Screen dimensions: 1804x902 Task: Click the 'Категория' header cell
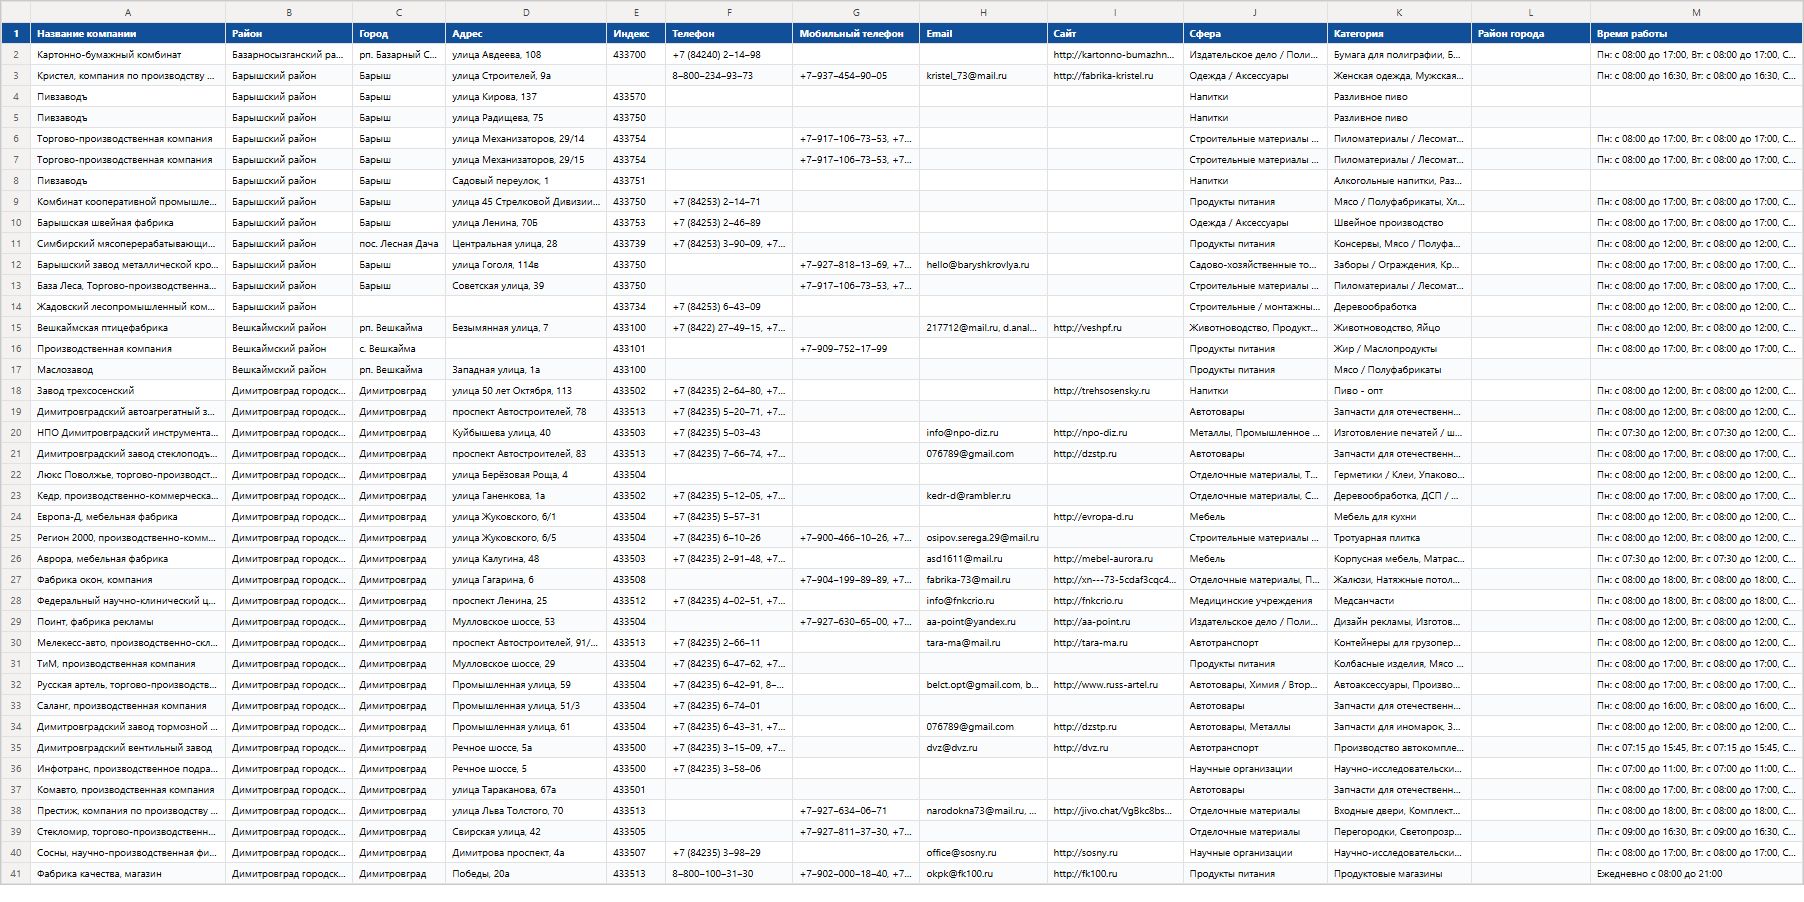click(x=1400, y=33)
